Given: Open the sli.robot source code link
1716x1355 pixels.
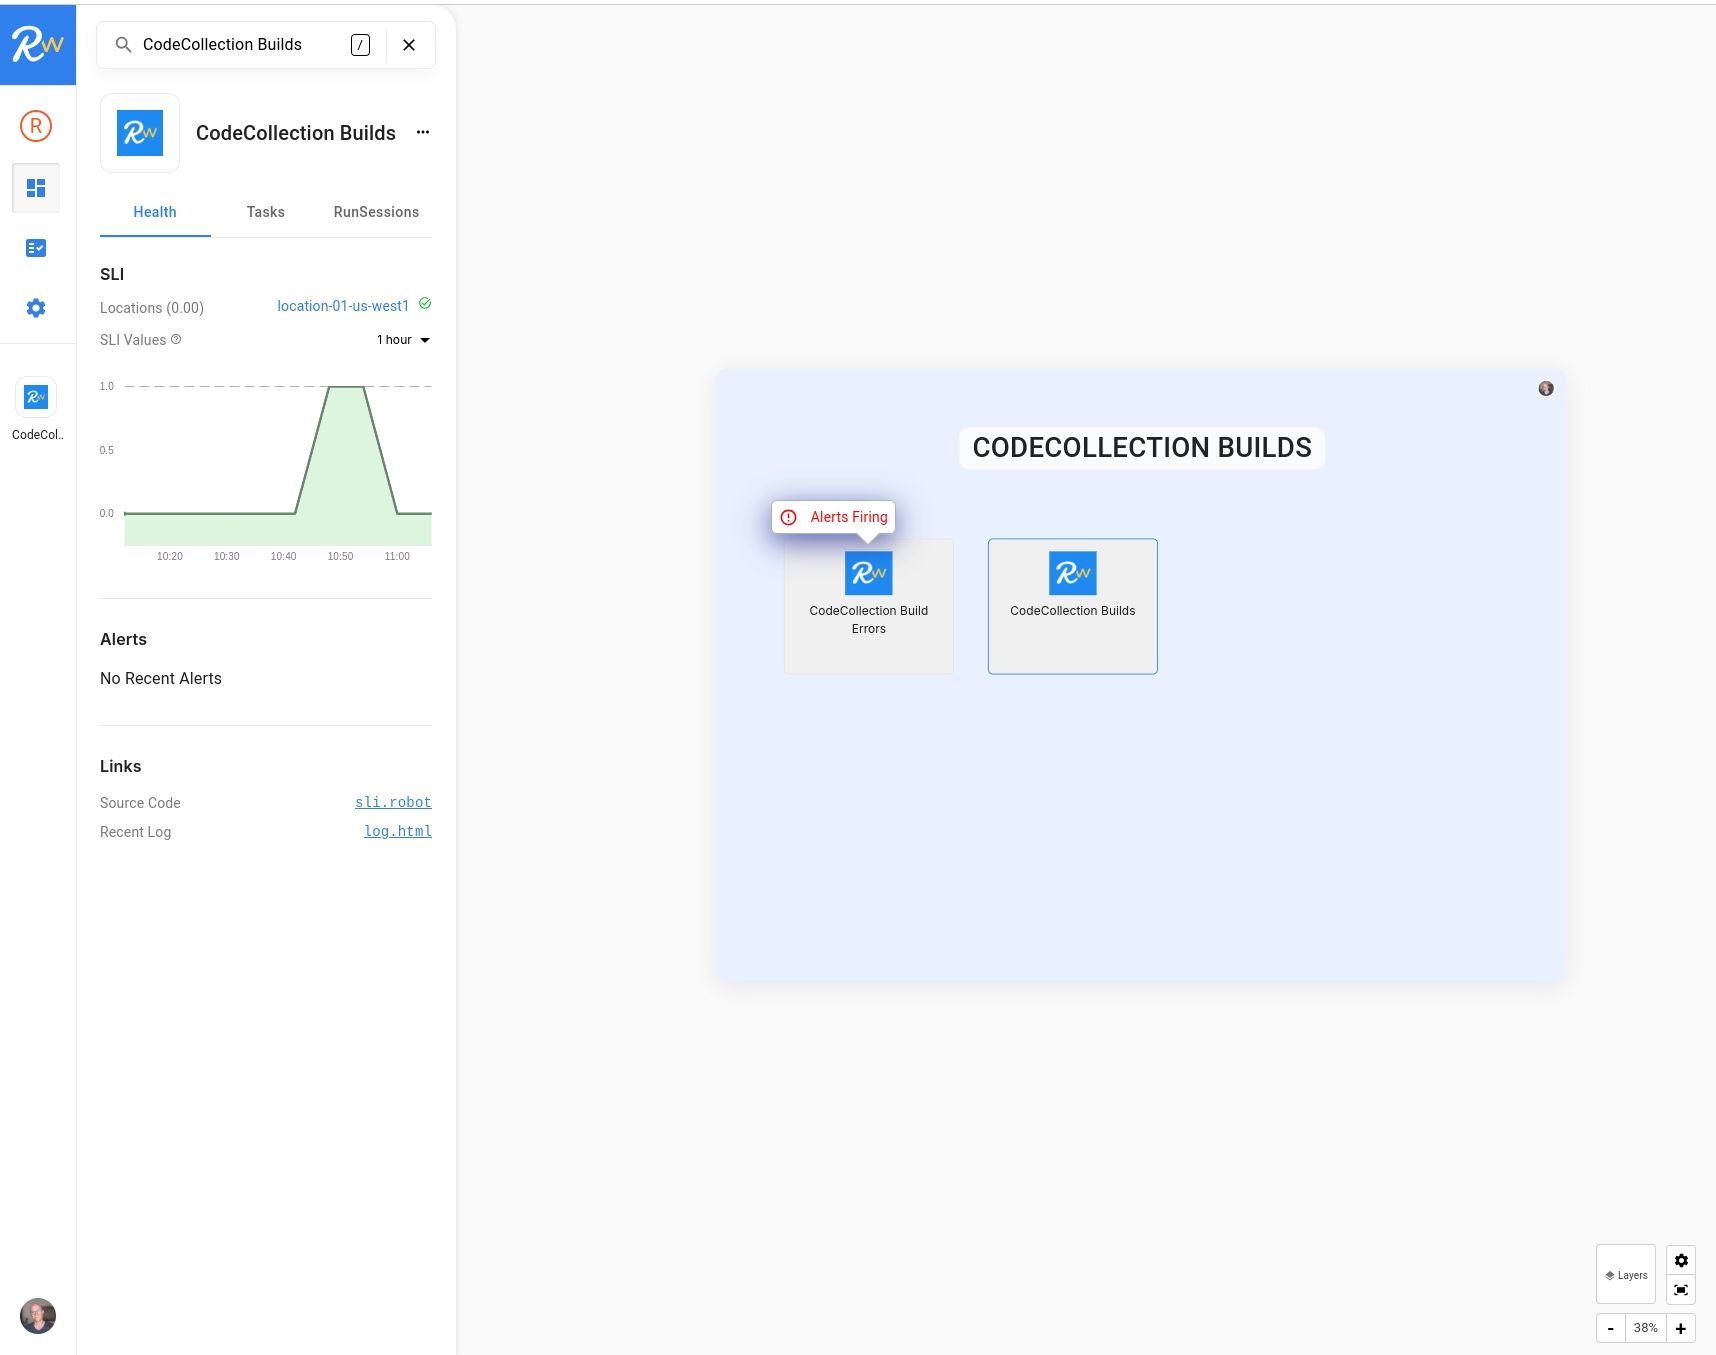Looking at the screenshot, I should coord(393,802).
